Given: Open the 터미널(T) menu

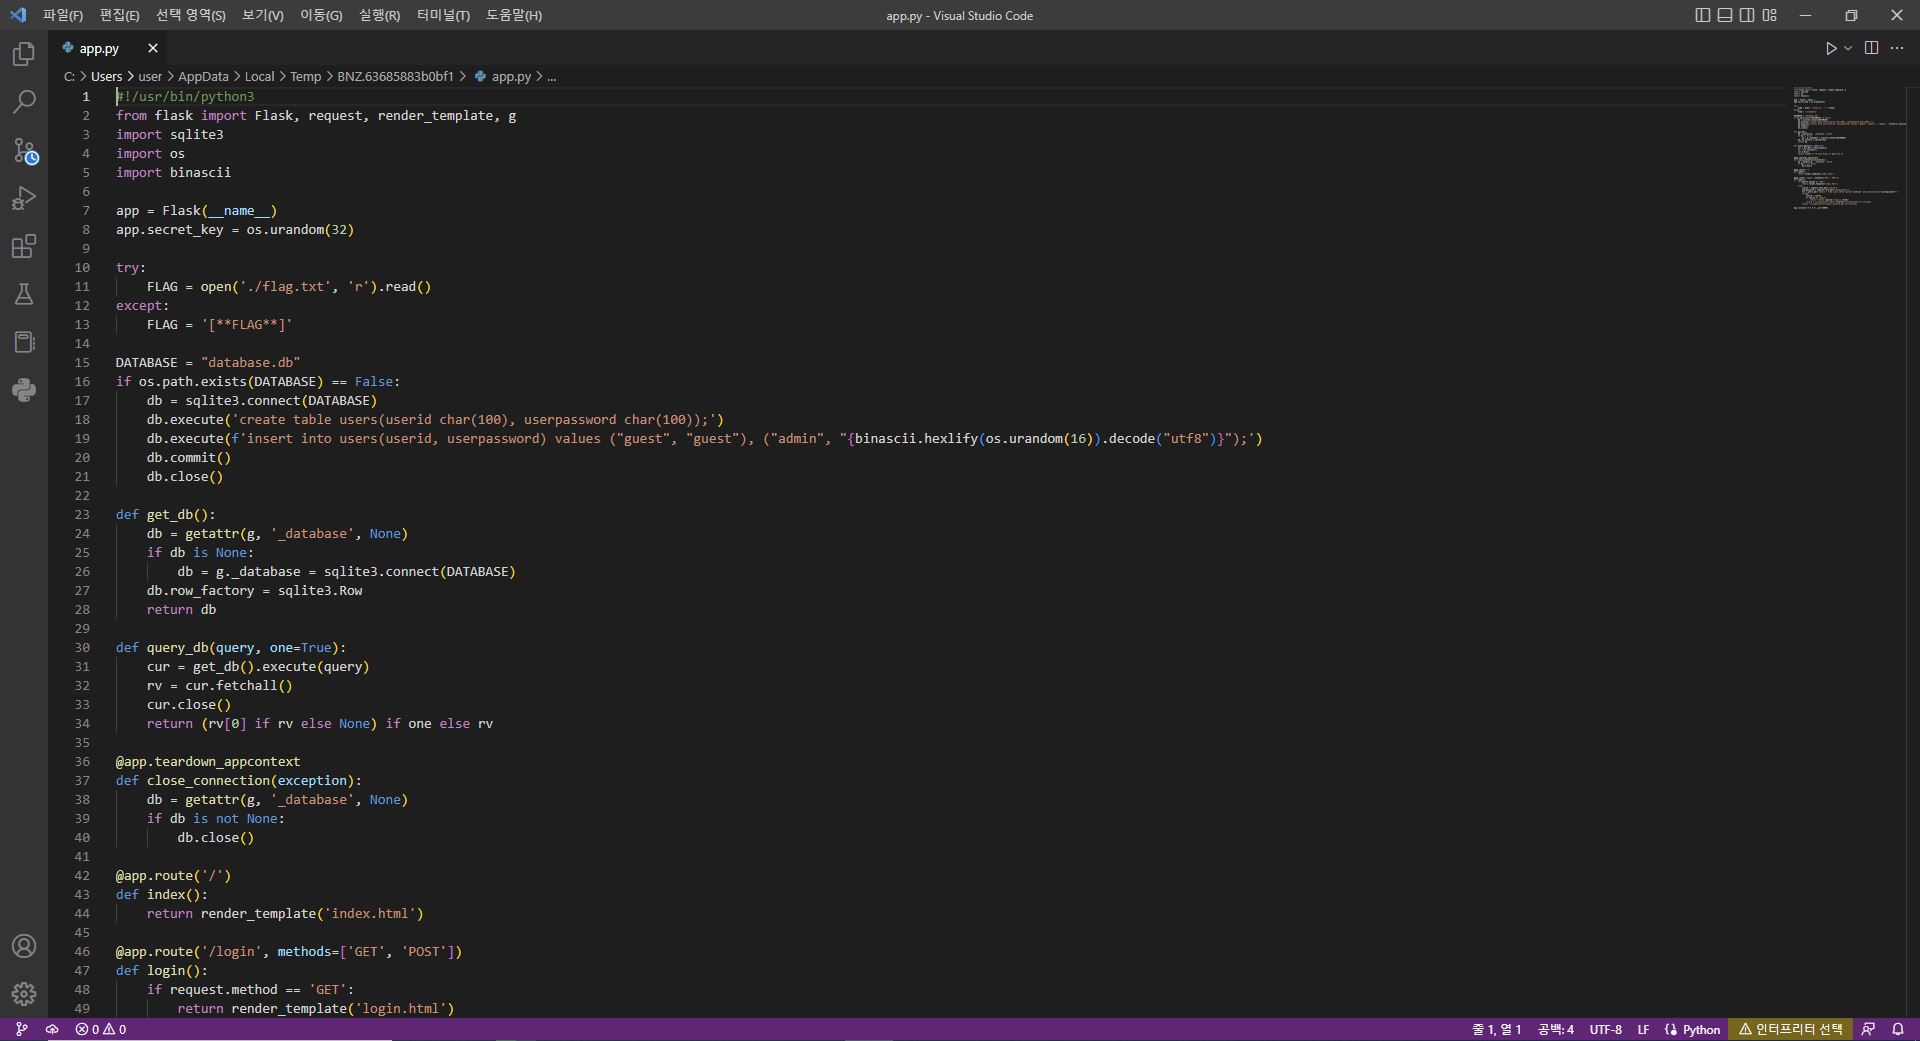Looking at the screenshot, I should [443, 15].
